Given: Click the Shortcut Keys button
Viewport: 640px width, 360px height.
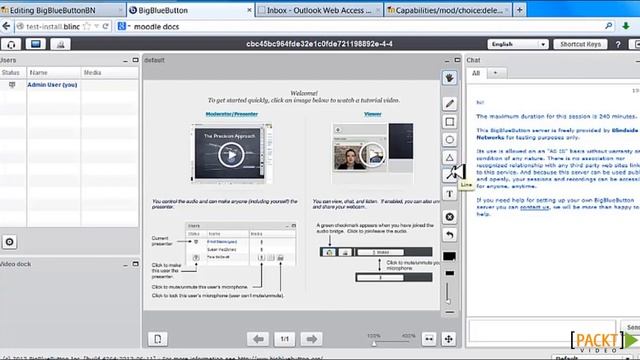Looking at the screenshot, I should coord(580,44).
